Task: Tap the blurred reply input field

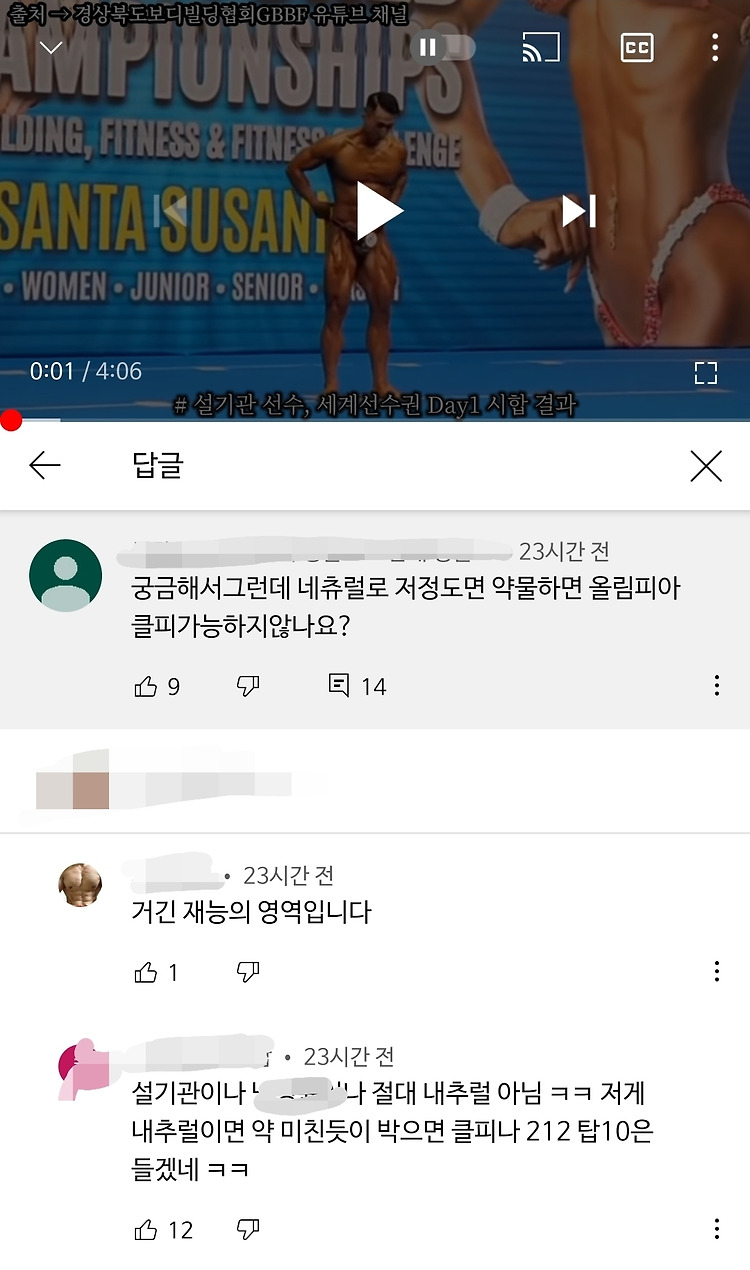Action: 375,781
